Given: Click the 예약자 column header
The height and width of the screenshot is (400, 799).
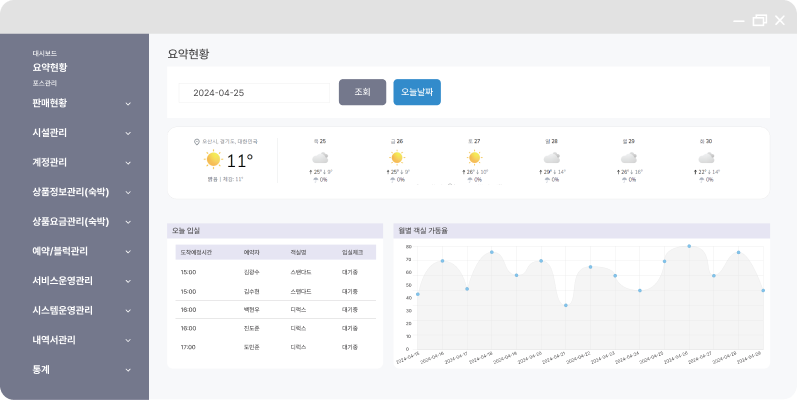Looking at the screenshot, I should pyautogui.click(x=252, y=252).
